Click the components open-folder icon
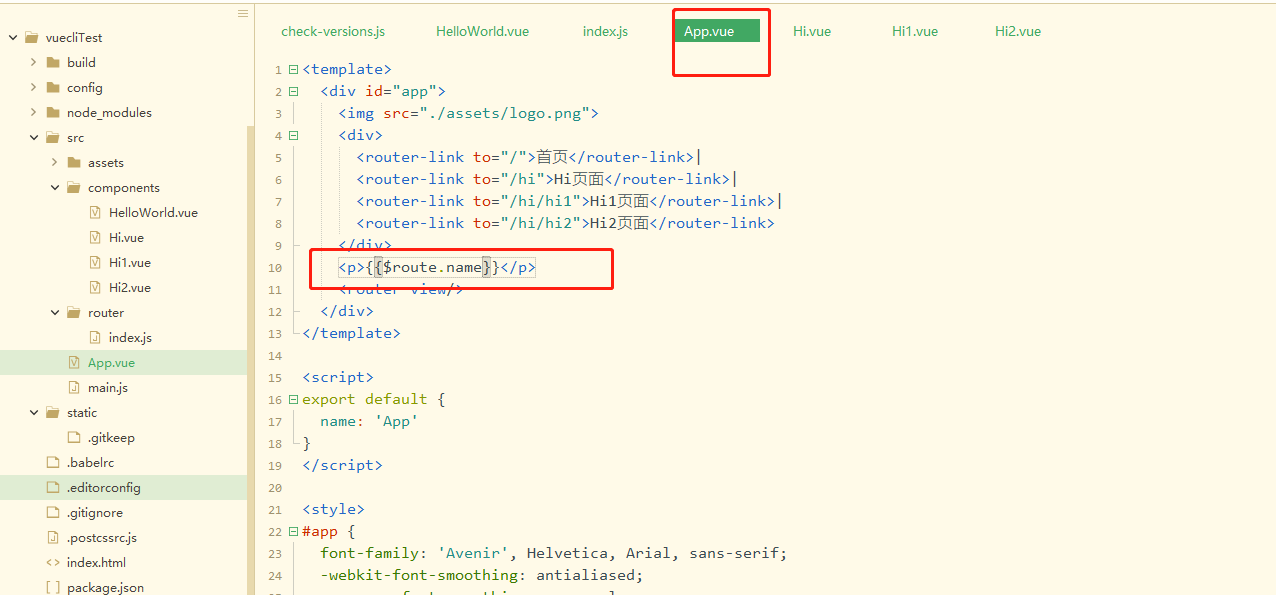The width and height of the screenshot is (1276, 595). (74, 188)
